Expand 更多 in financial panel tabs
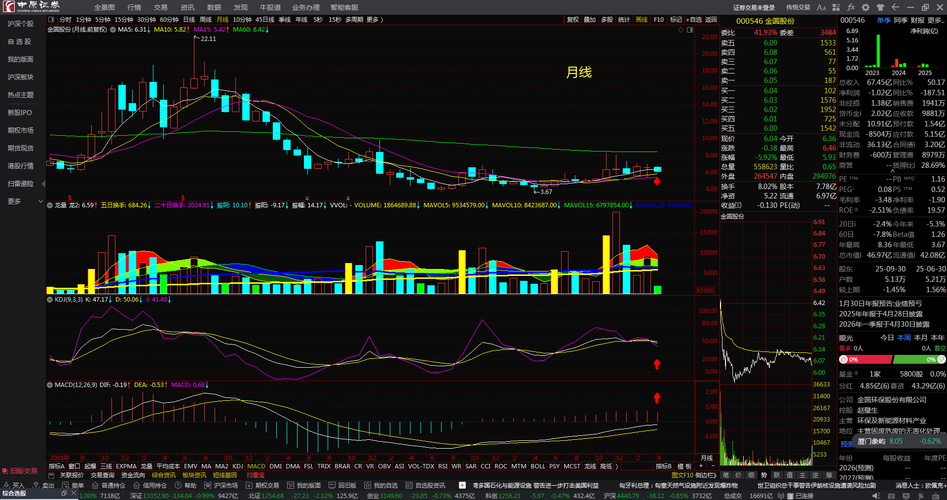The width and height of the screenshot is (947, 500). click(x=937, y=19)
